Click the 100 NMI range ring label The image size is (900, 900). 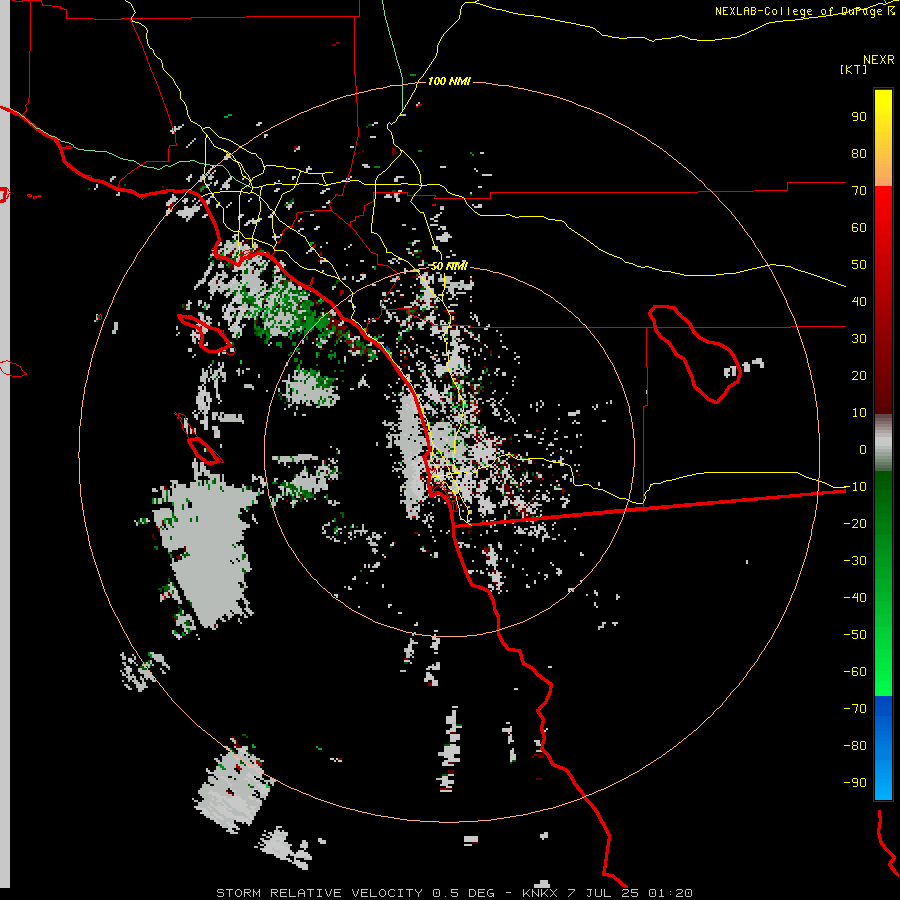pos(449,81)
